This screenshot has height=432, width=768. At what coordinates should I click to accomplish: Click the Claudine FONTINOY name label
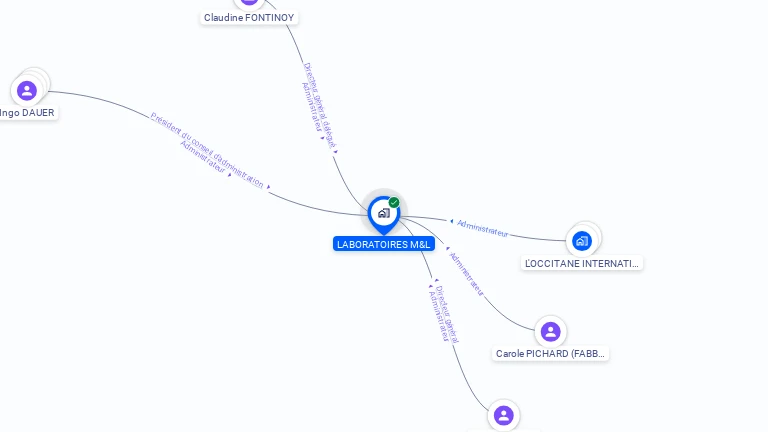[249, 18]
